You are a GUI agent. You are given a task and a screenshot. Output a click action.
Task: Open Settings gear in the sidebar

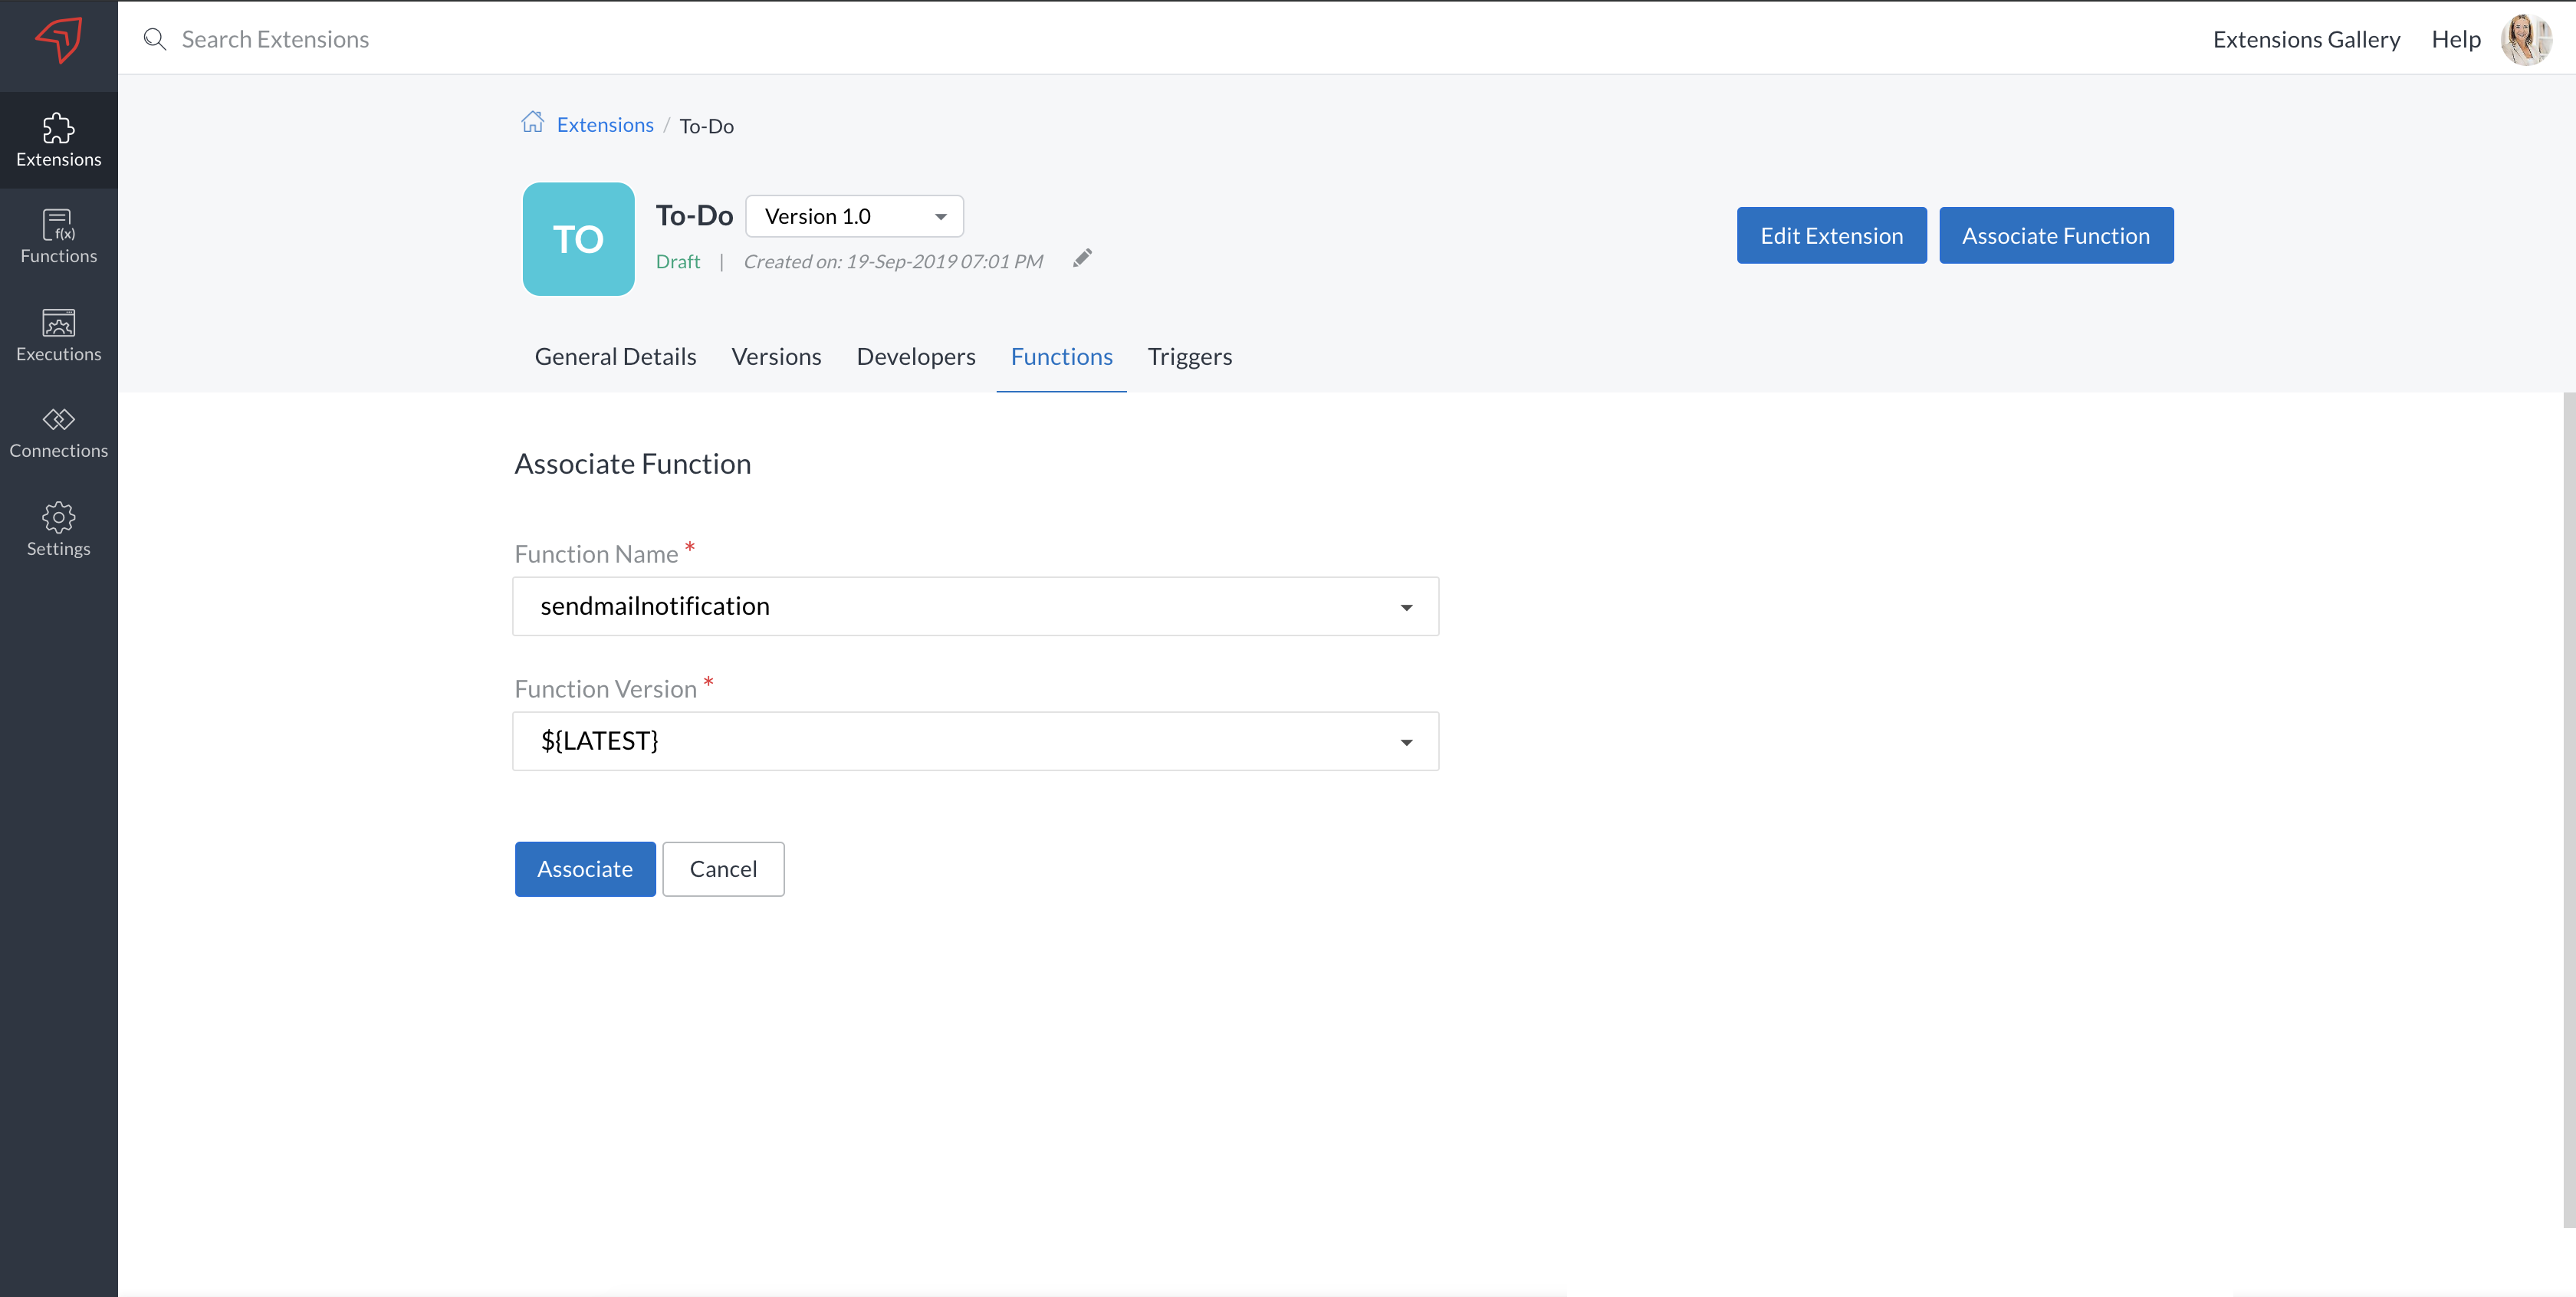point(58,529)
